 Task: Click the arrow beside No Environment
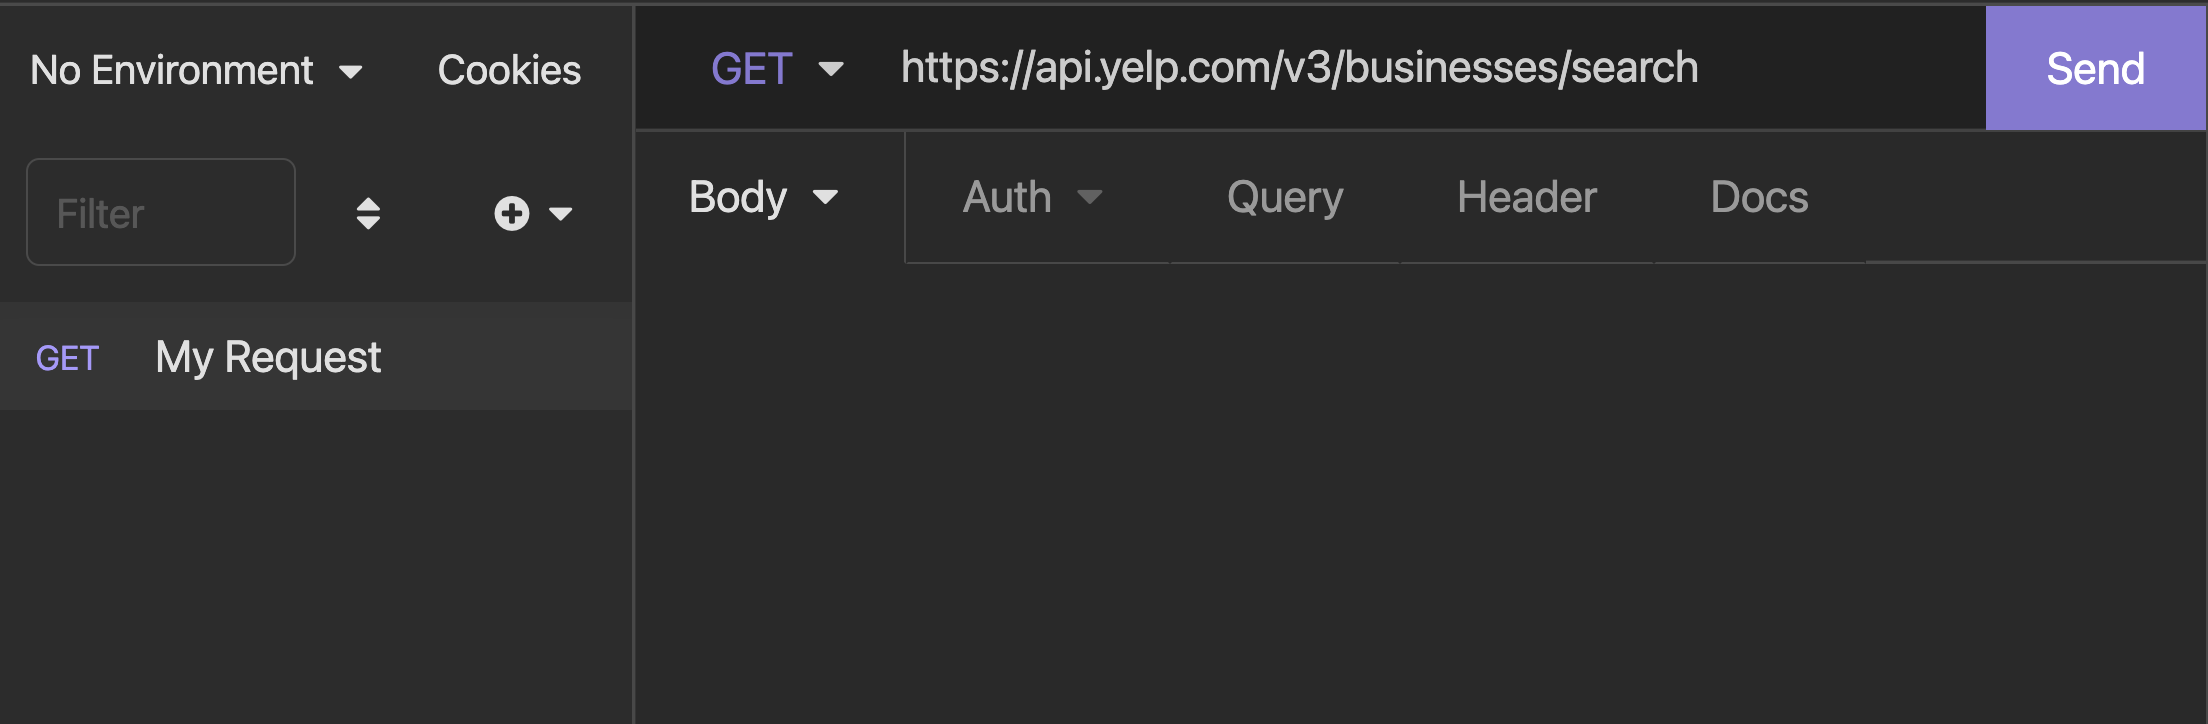(350, 72)
